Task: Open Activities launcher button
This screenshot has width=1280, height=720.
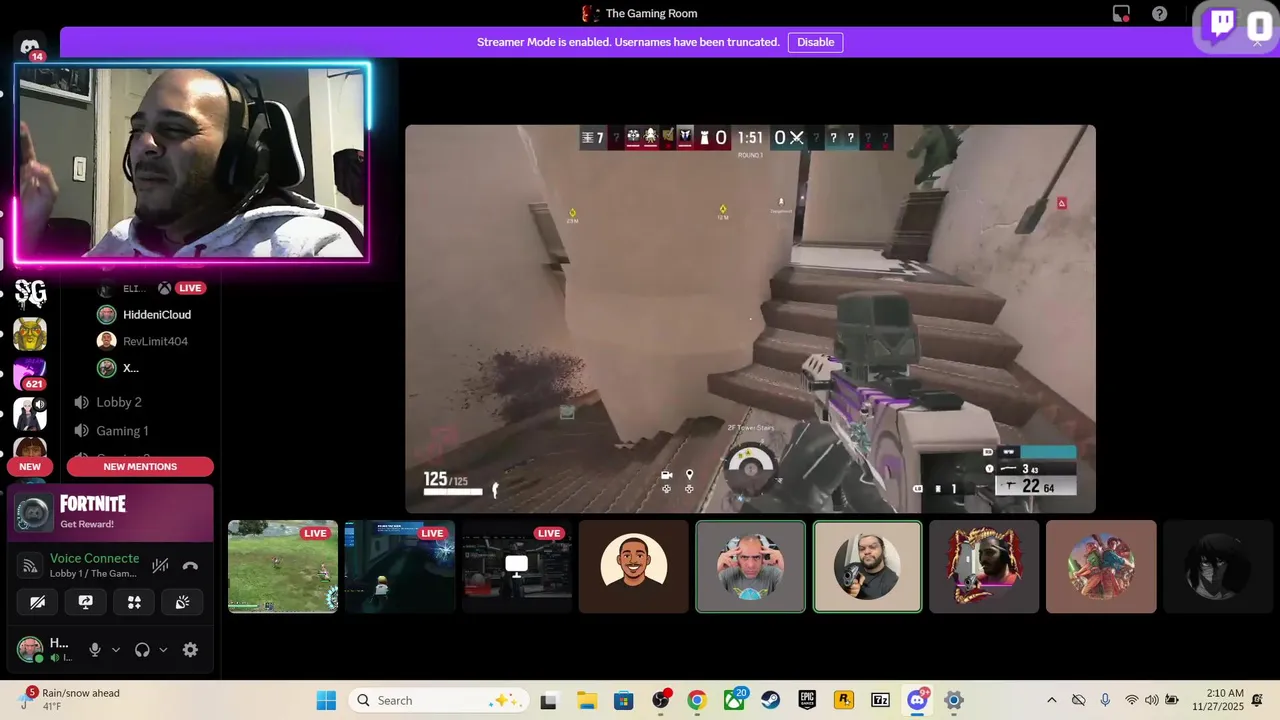Action: coord(134,602)
